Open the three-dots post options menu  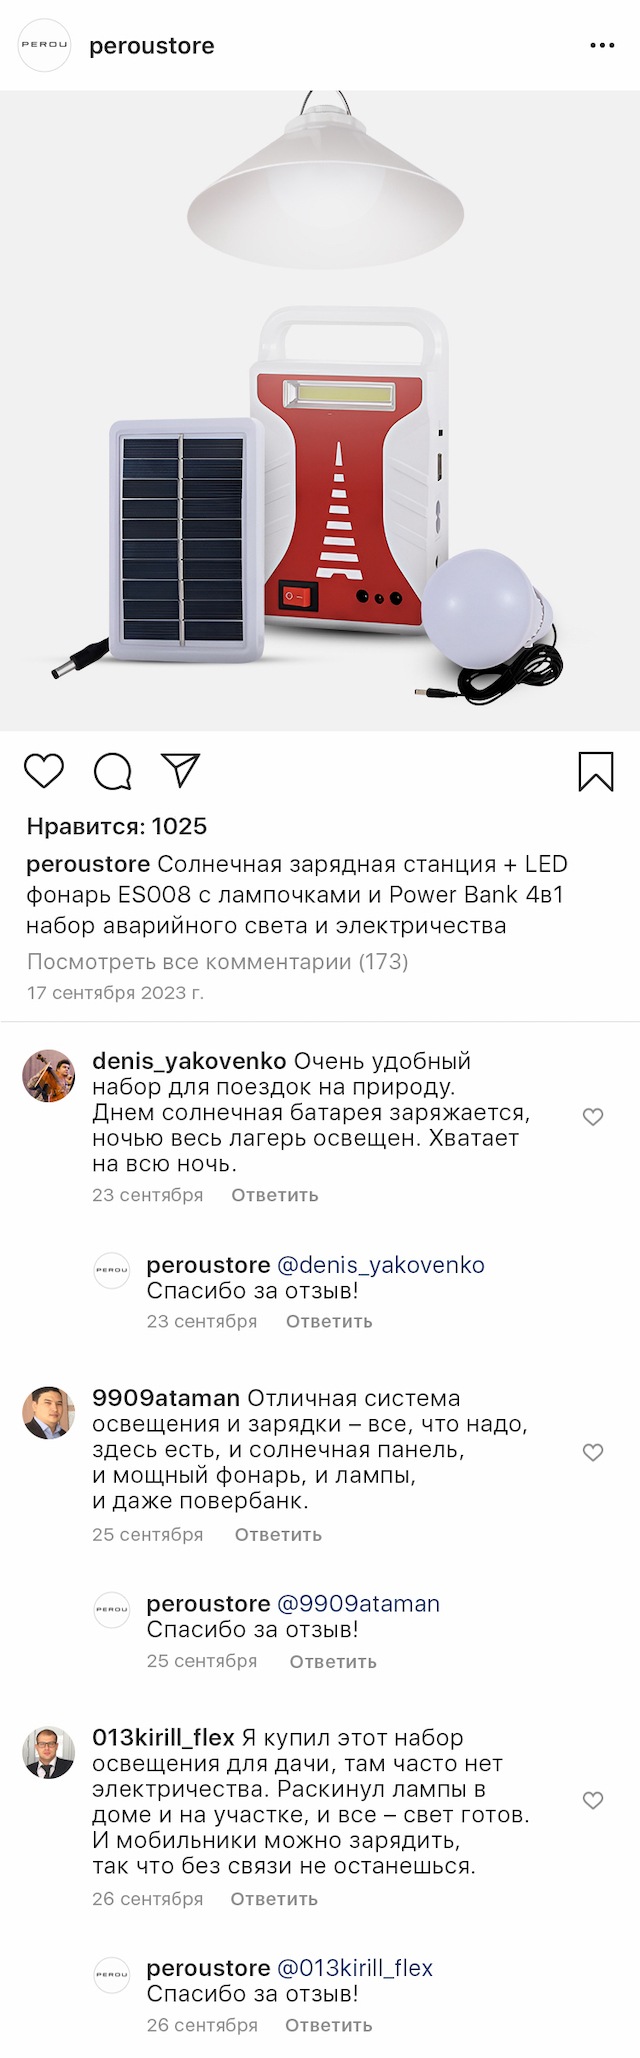[602, 46]
